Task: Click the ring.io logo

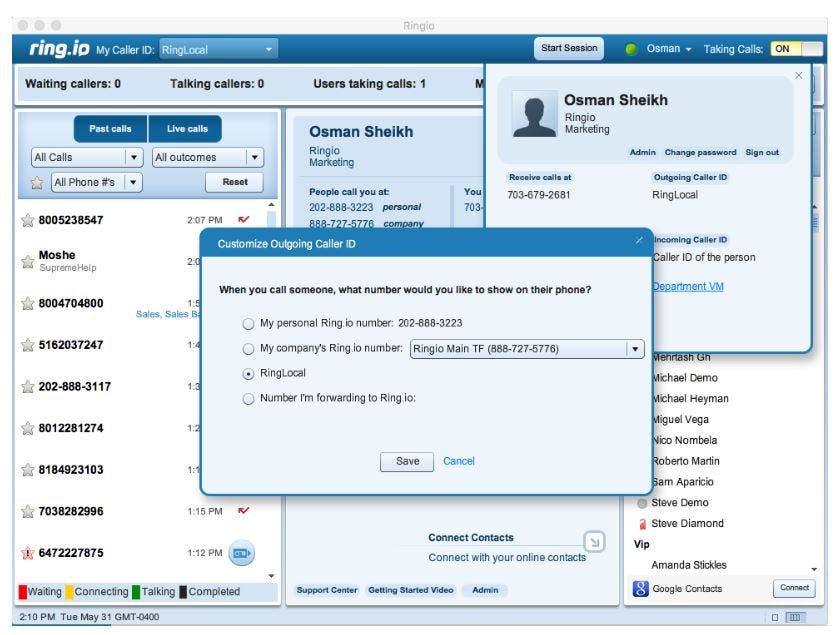Action: (59, 48)
